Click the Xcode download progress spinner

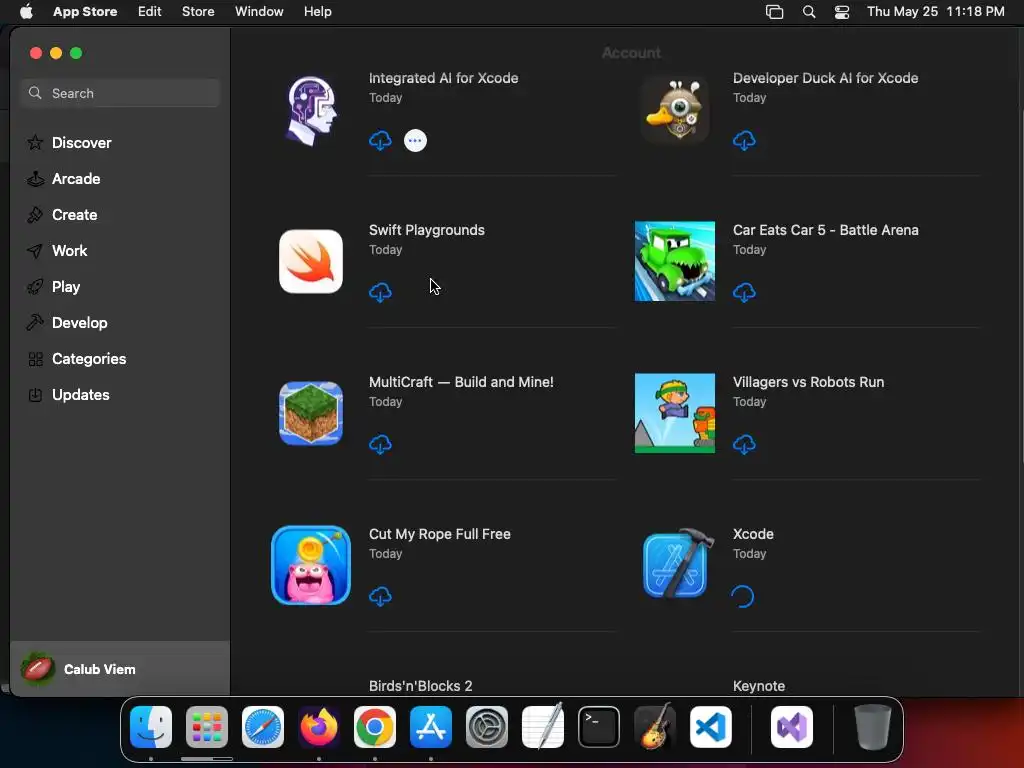pyautogui.click(x=743, y=596)
